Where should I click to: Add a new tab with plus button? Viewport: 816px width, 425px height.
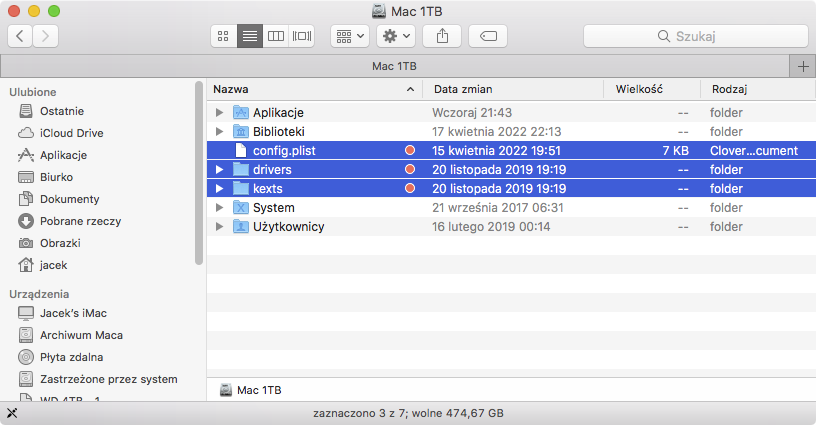tap(803, 66)
